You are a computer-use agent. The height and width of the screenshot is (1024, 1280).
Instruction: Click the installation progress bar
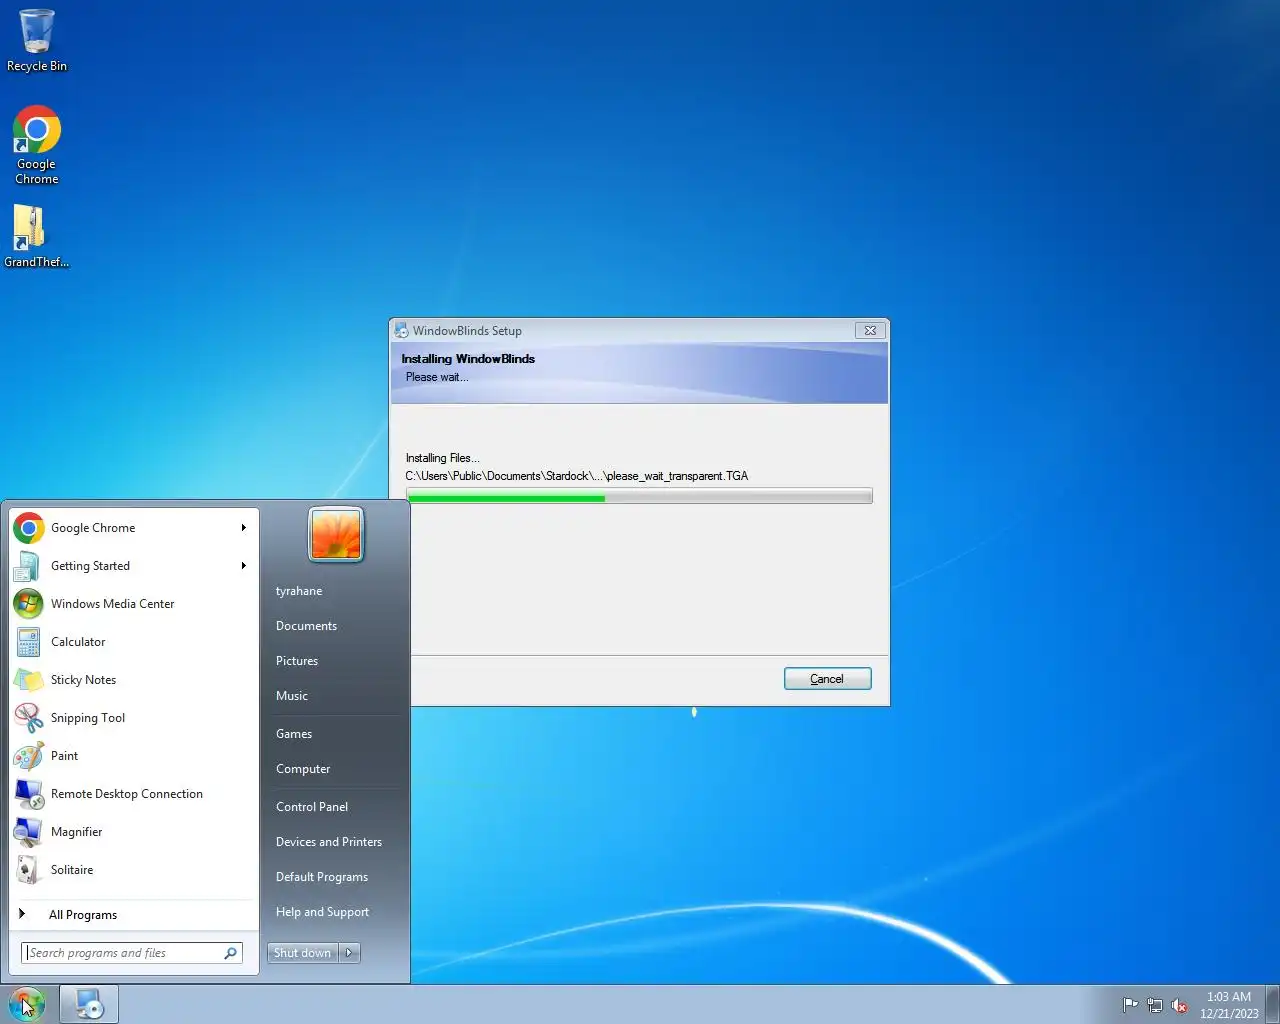tap(639, 497)
